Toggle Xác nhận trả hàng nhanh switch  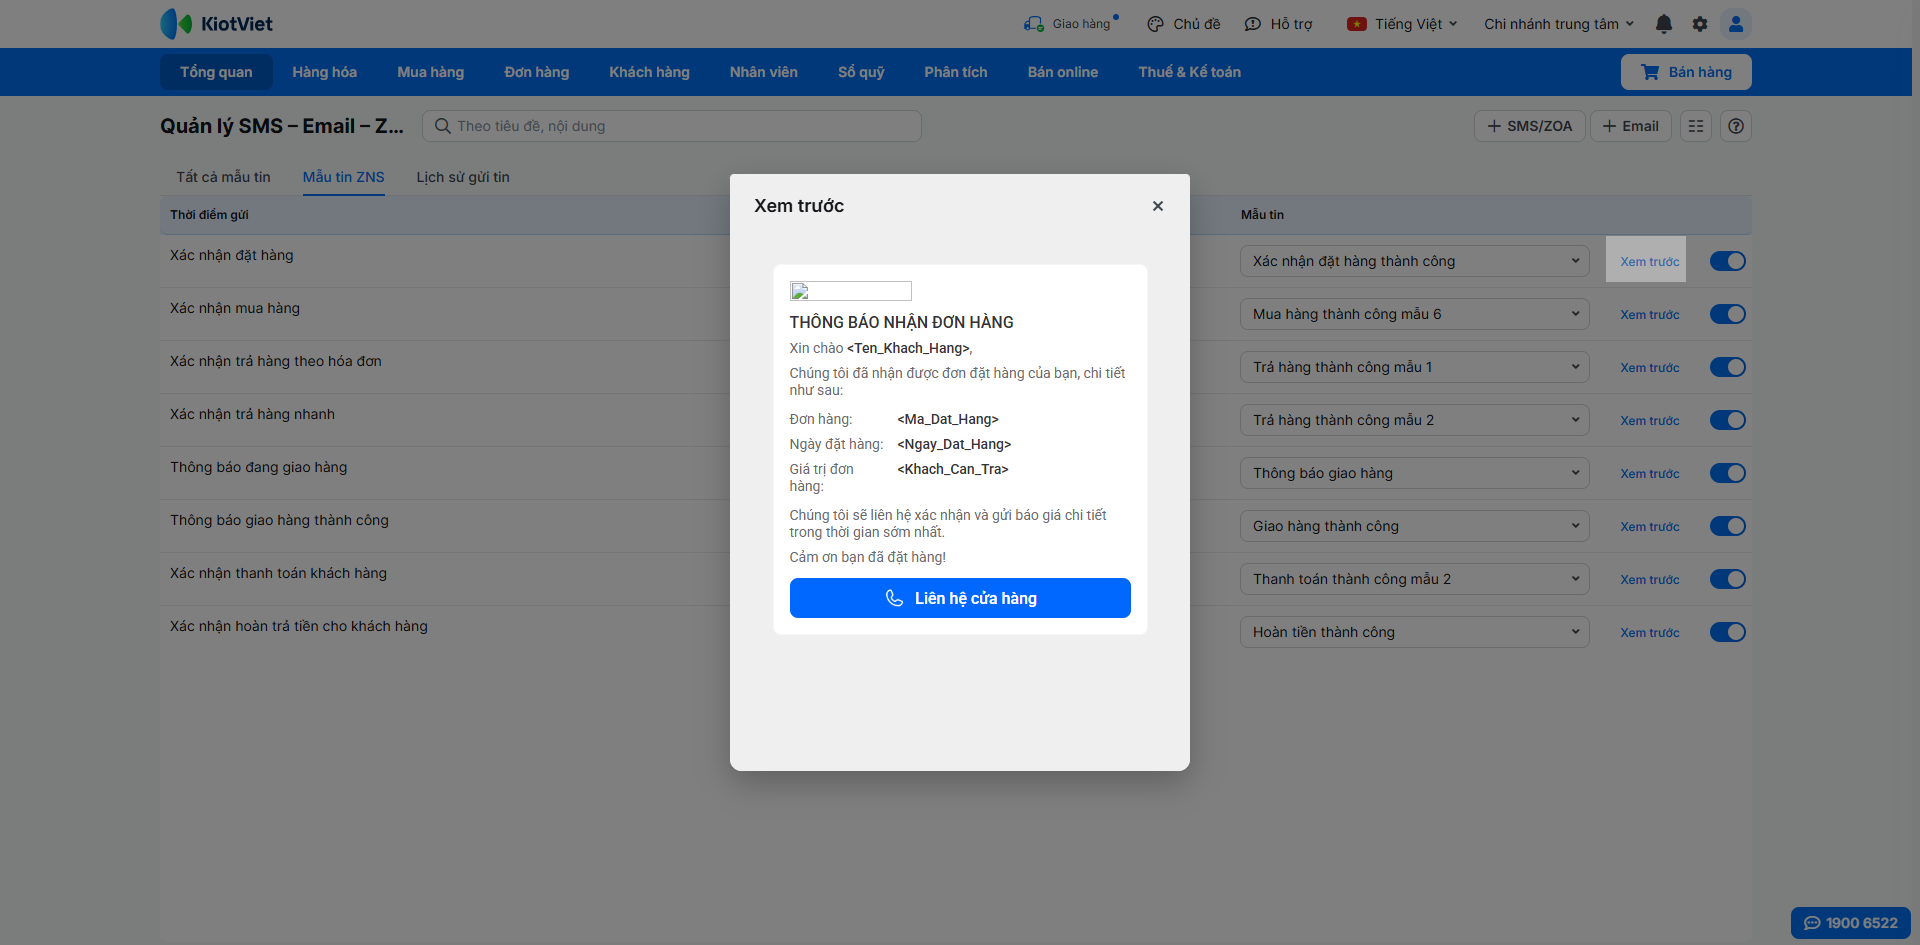tap(1728, 420)
